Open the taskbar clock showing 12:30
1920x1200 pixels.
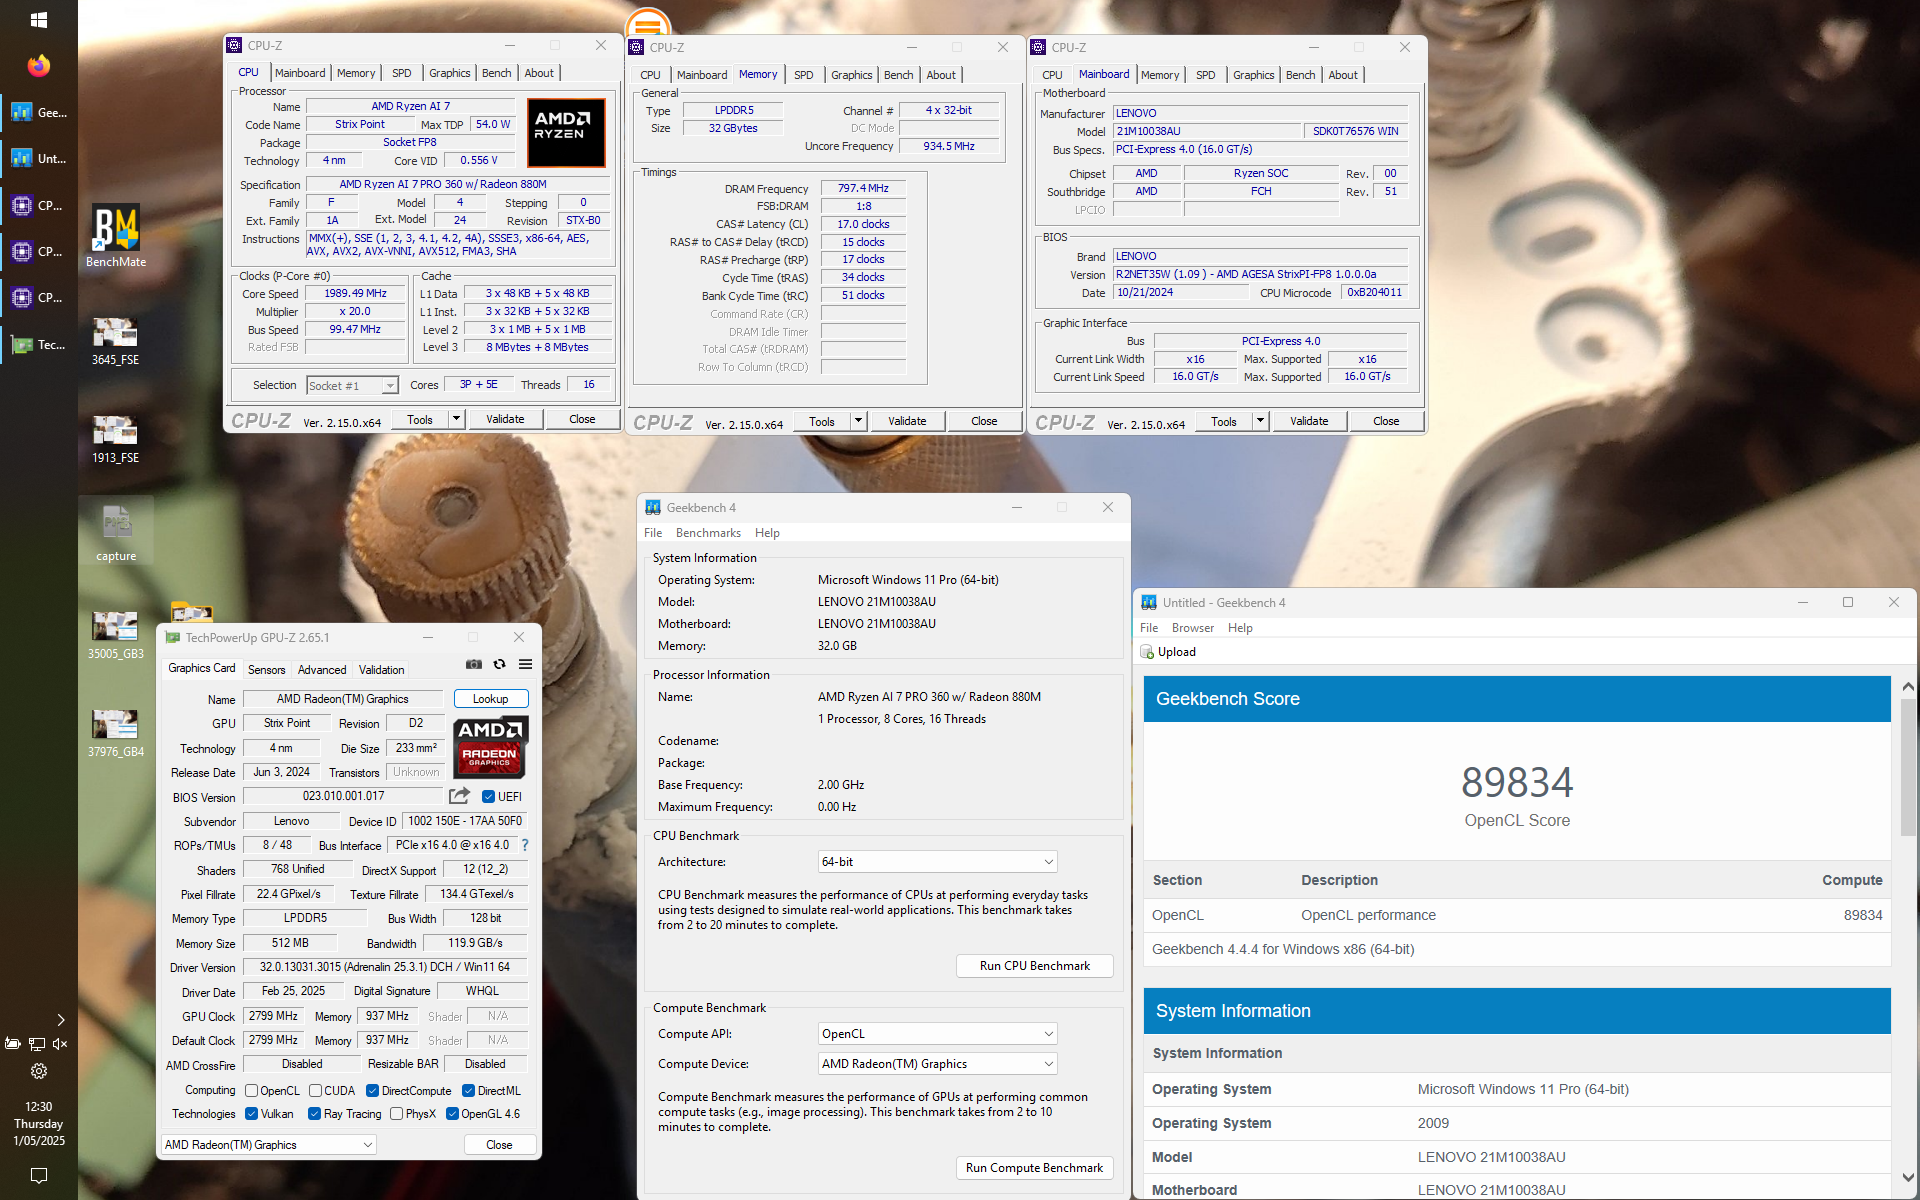(38, 1124)
